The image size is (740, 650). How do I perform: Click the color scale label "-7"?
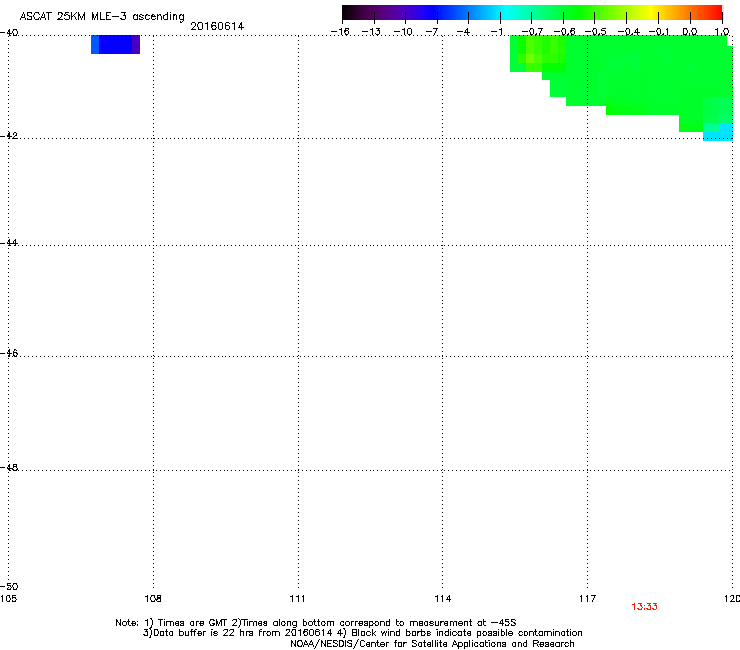click(x=432, y=32)
